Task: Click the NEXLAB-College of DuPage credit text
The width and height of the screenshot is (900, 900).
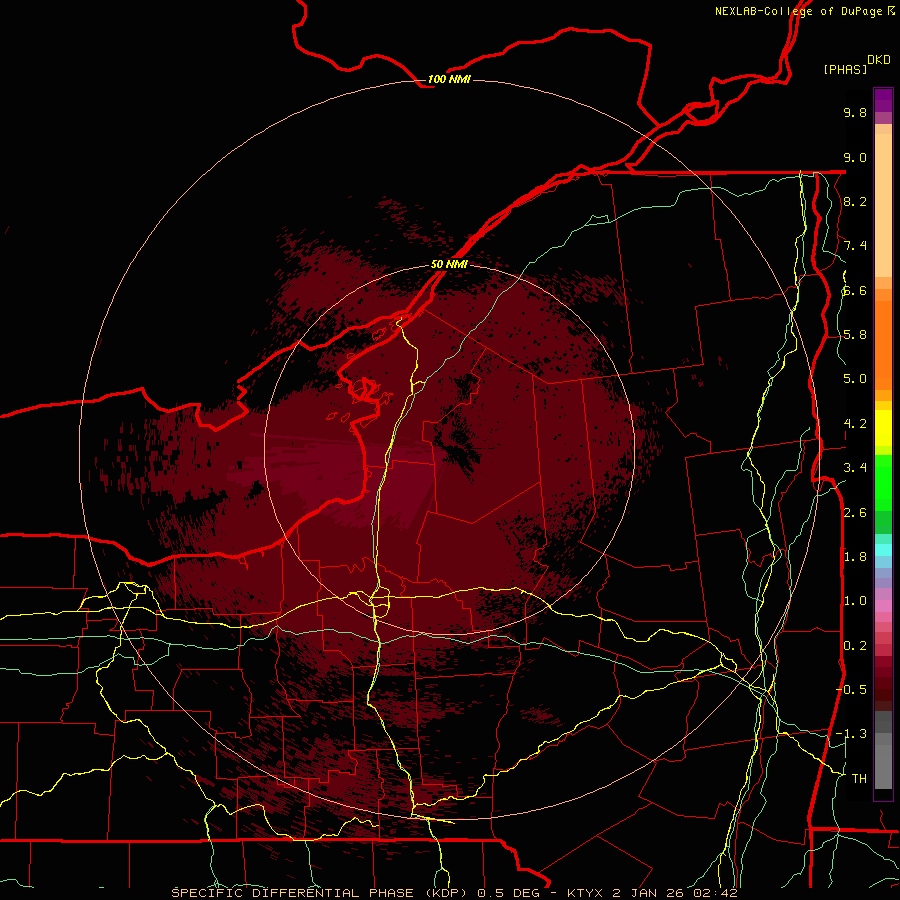Action: tap(804, 11)
